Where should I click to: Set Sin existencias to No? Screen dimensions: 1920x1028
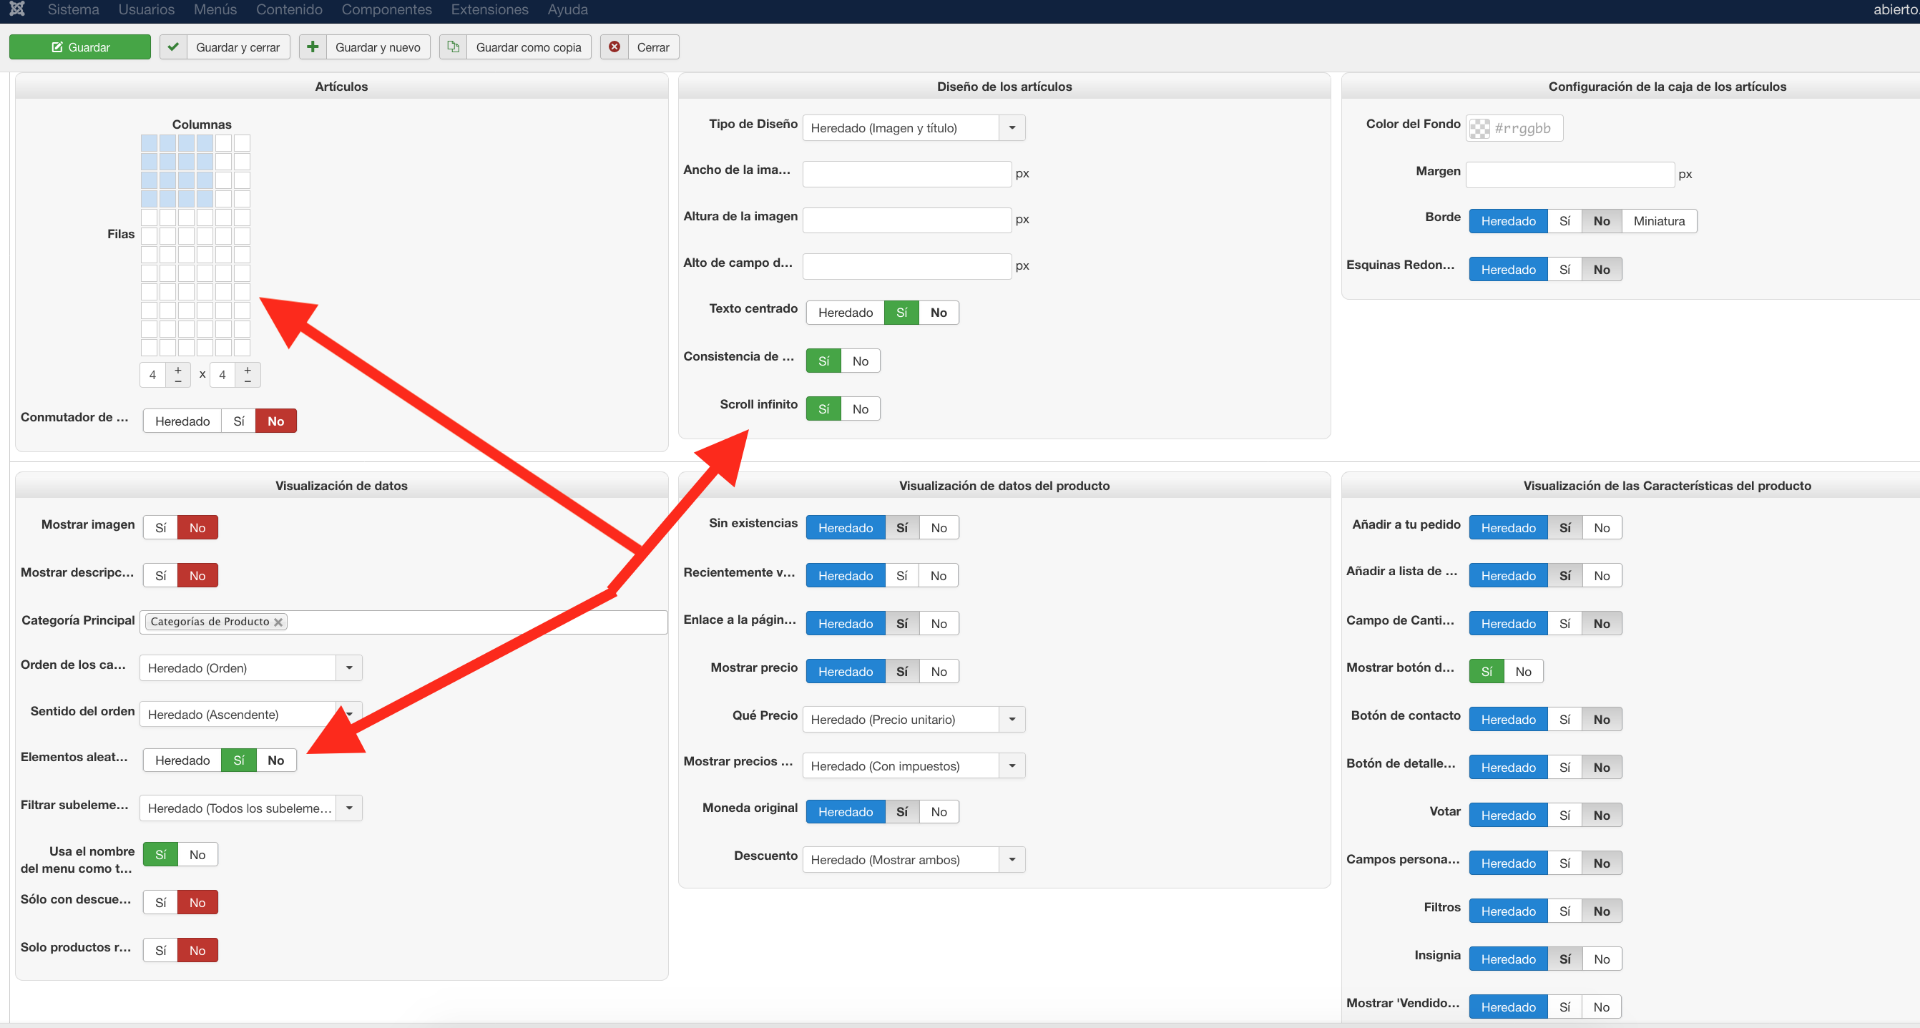938,528
